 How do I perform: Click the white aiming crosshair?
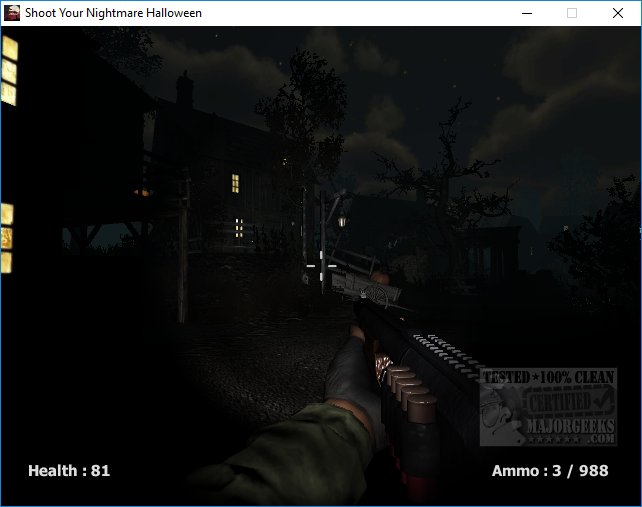point(321,266)
